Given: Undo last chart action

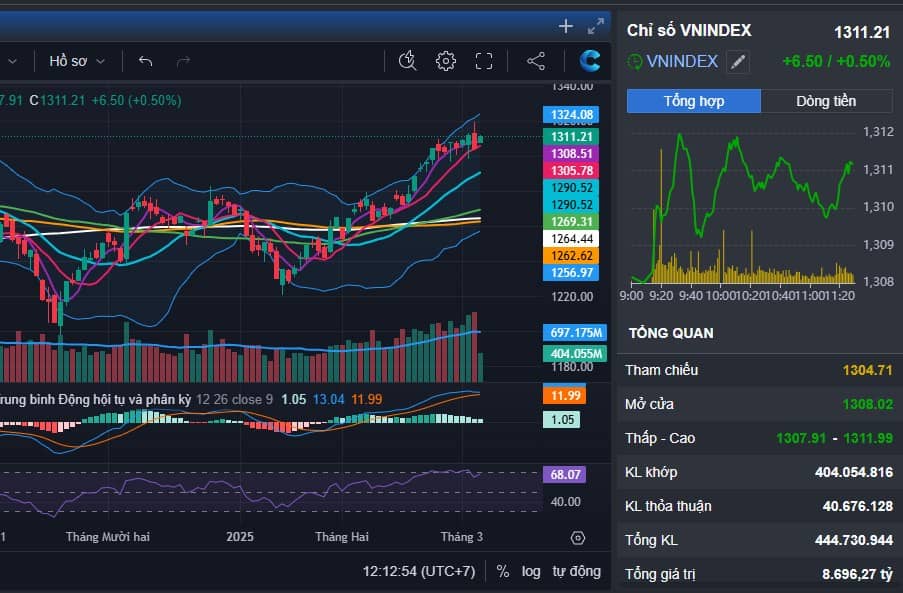Looking at the screenshot, I should (146, 61).
